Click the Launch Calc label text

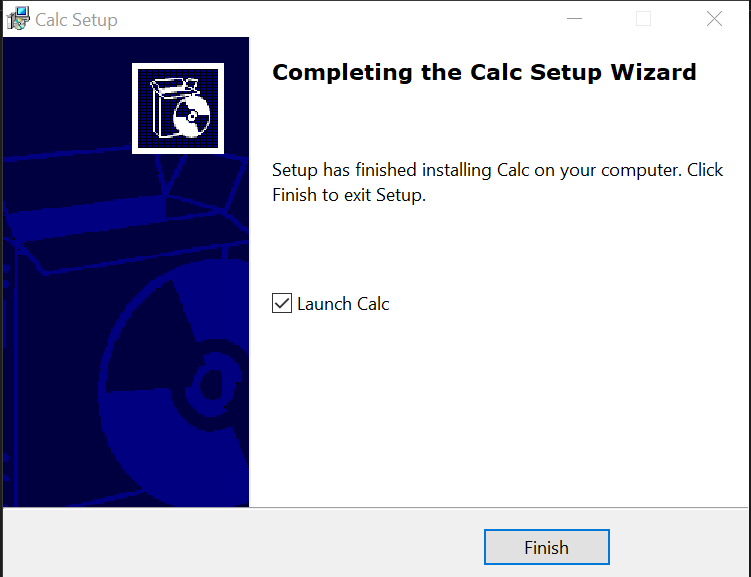(x=343, y=304)
